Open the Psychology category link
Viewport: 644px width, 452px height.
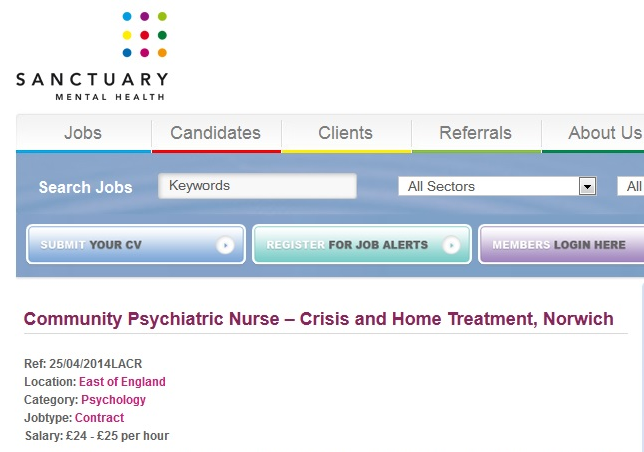[x=113, y=400]
